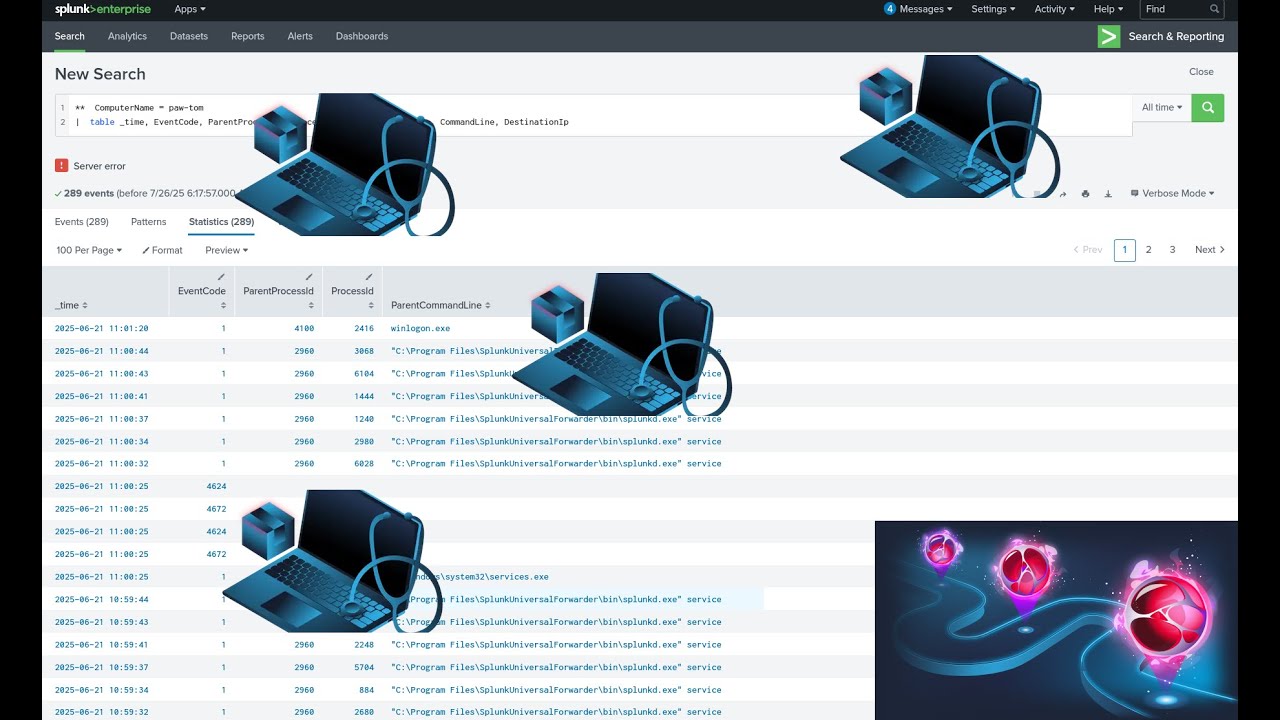Click the print results icon
The image size is (1280, 720).
pos(1086,194)
